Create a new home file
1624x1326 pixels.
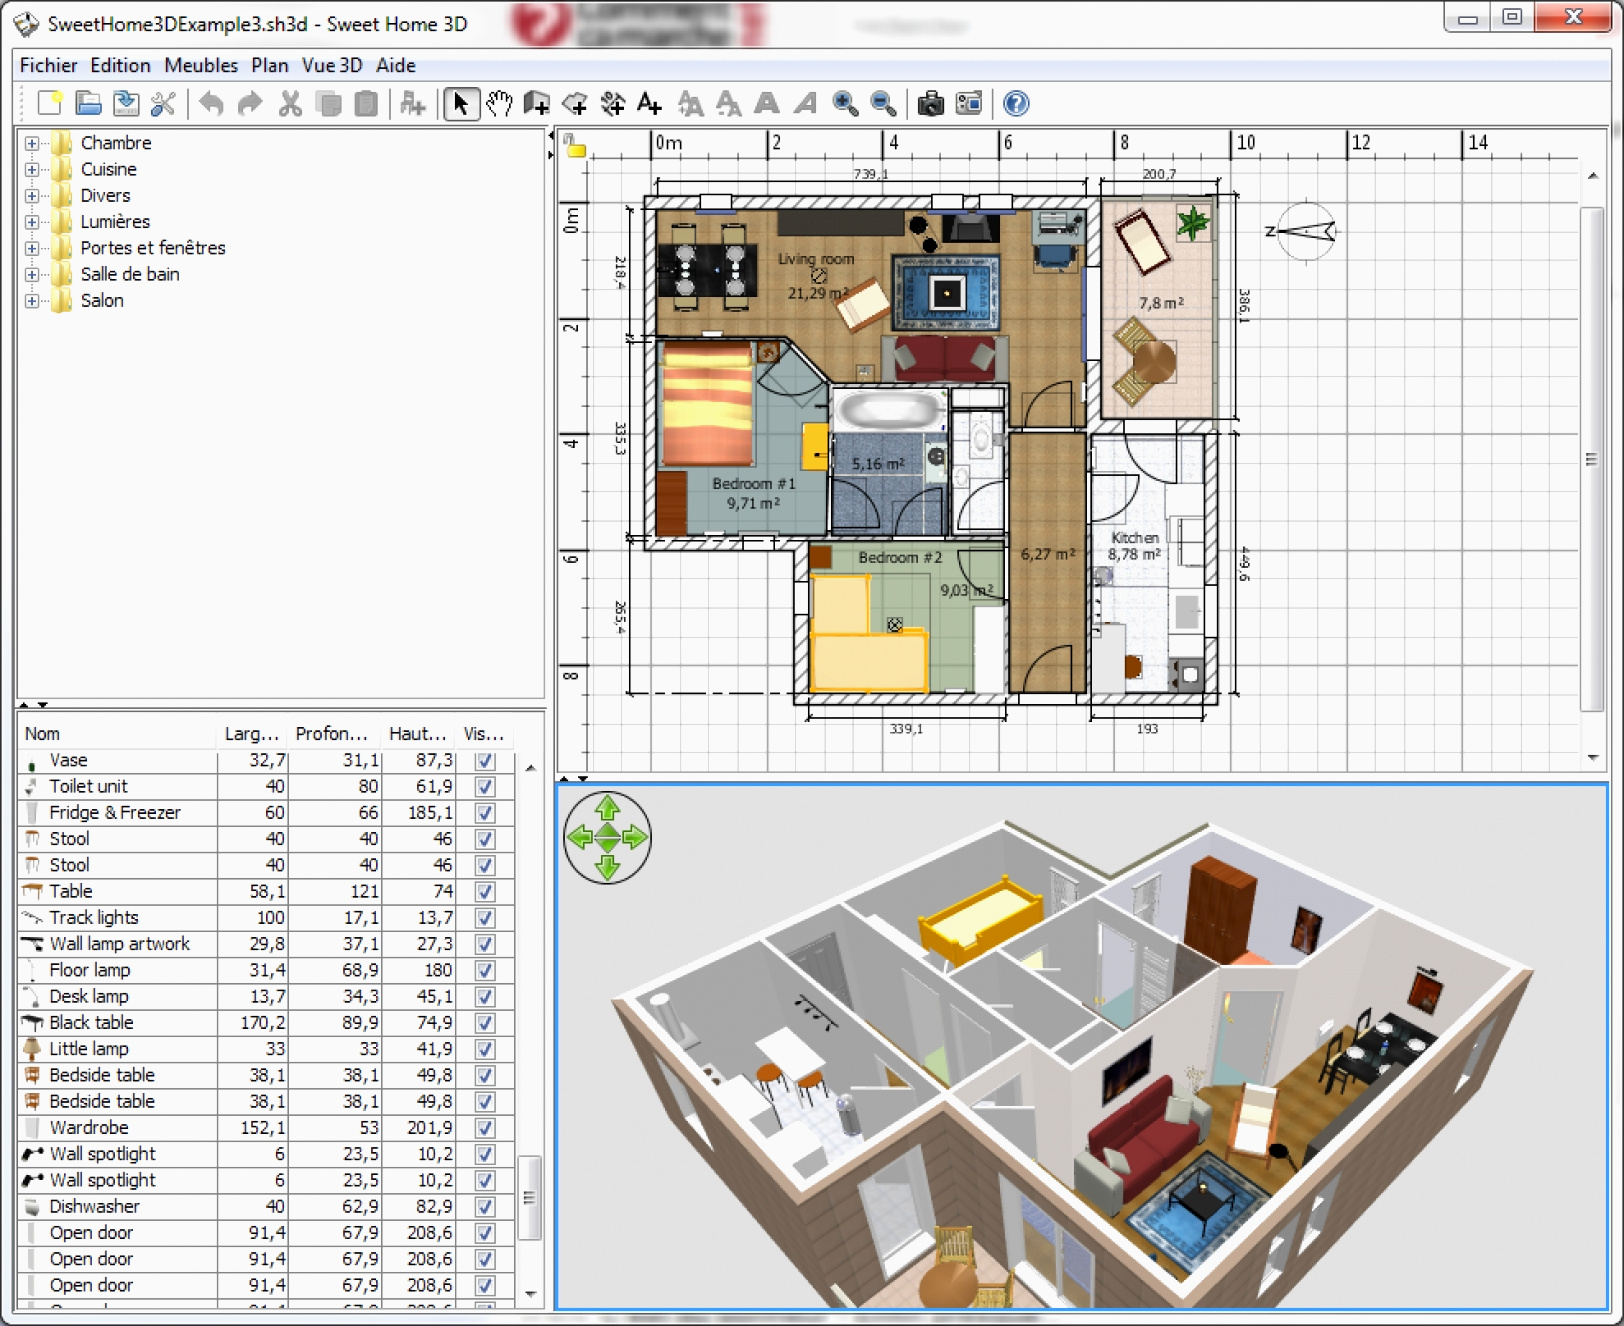point(49,103)
